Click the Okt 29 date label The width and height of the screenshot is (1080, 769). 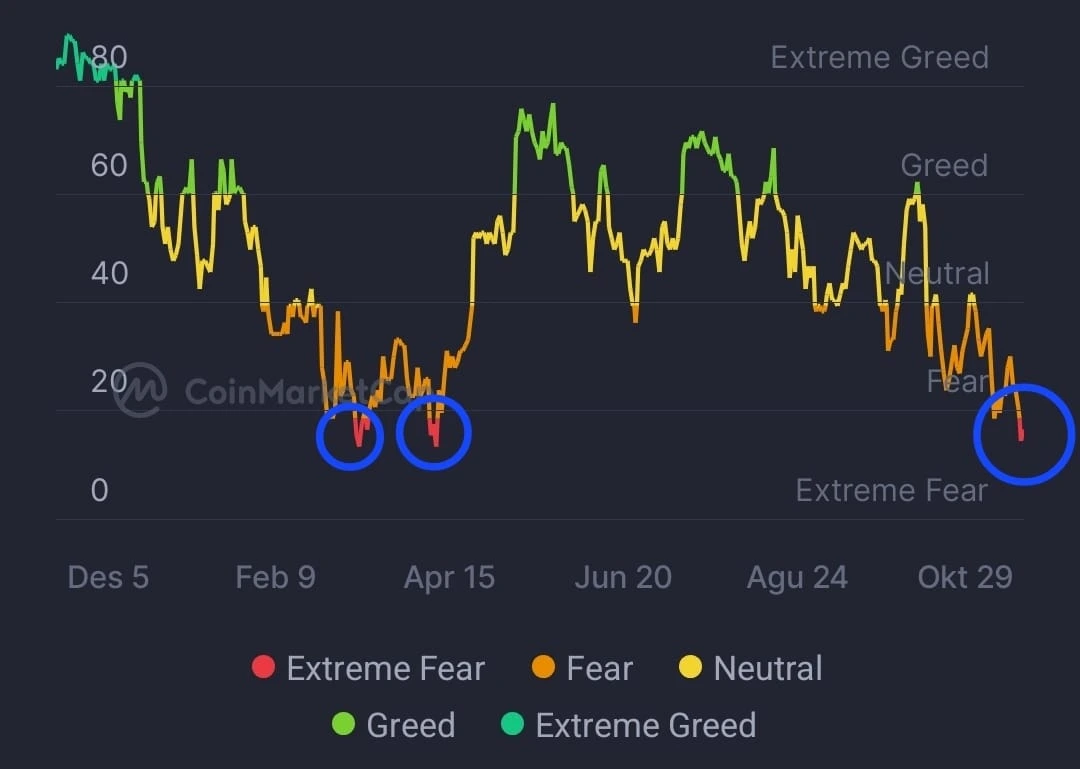[x=965, y=577]
